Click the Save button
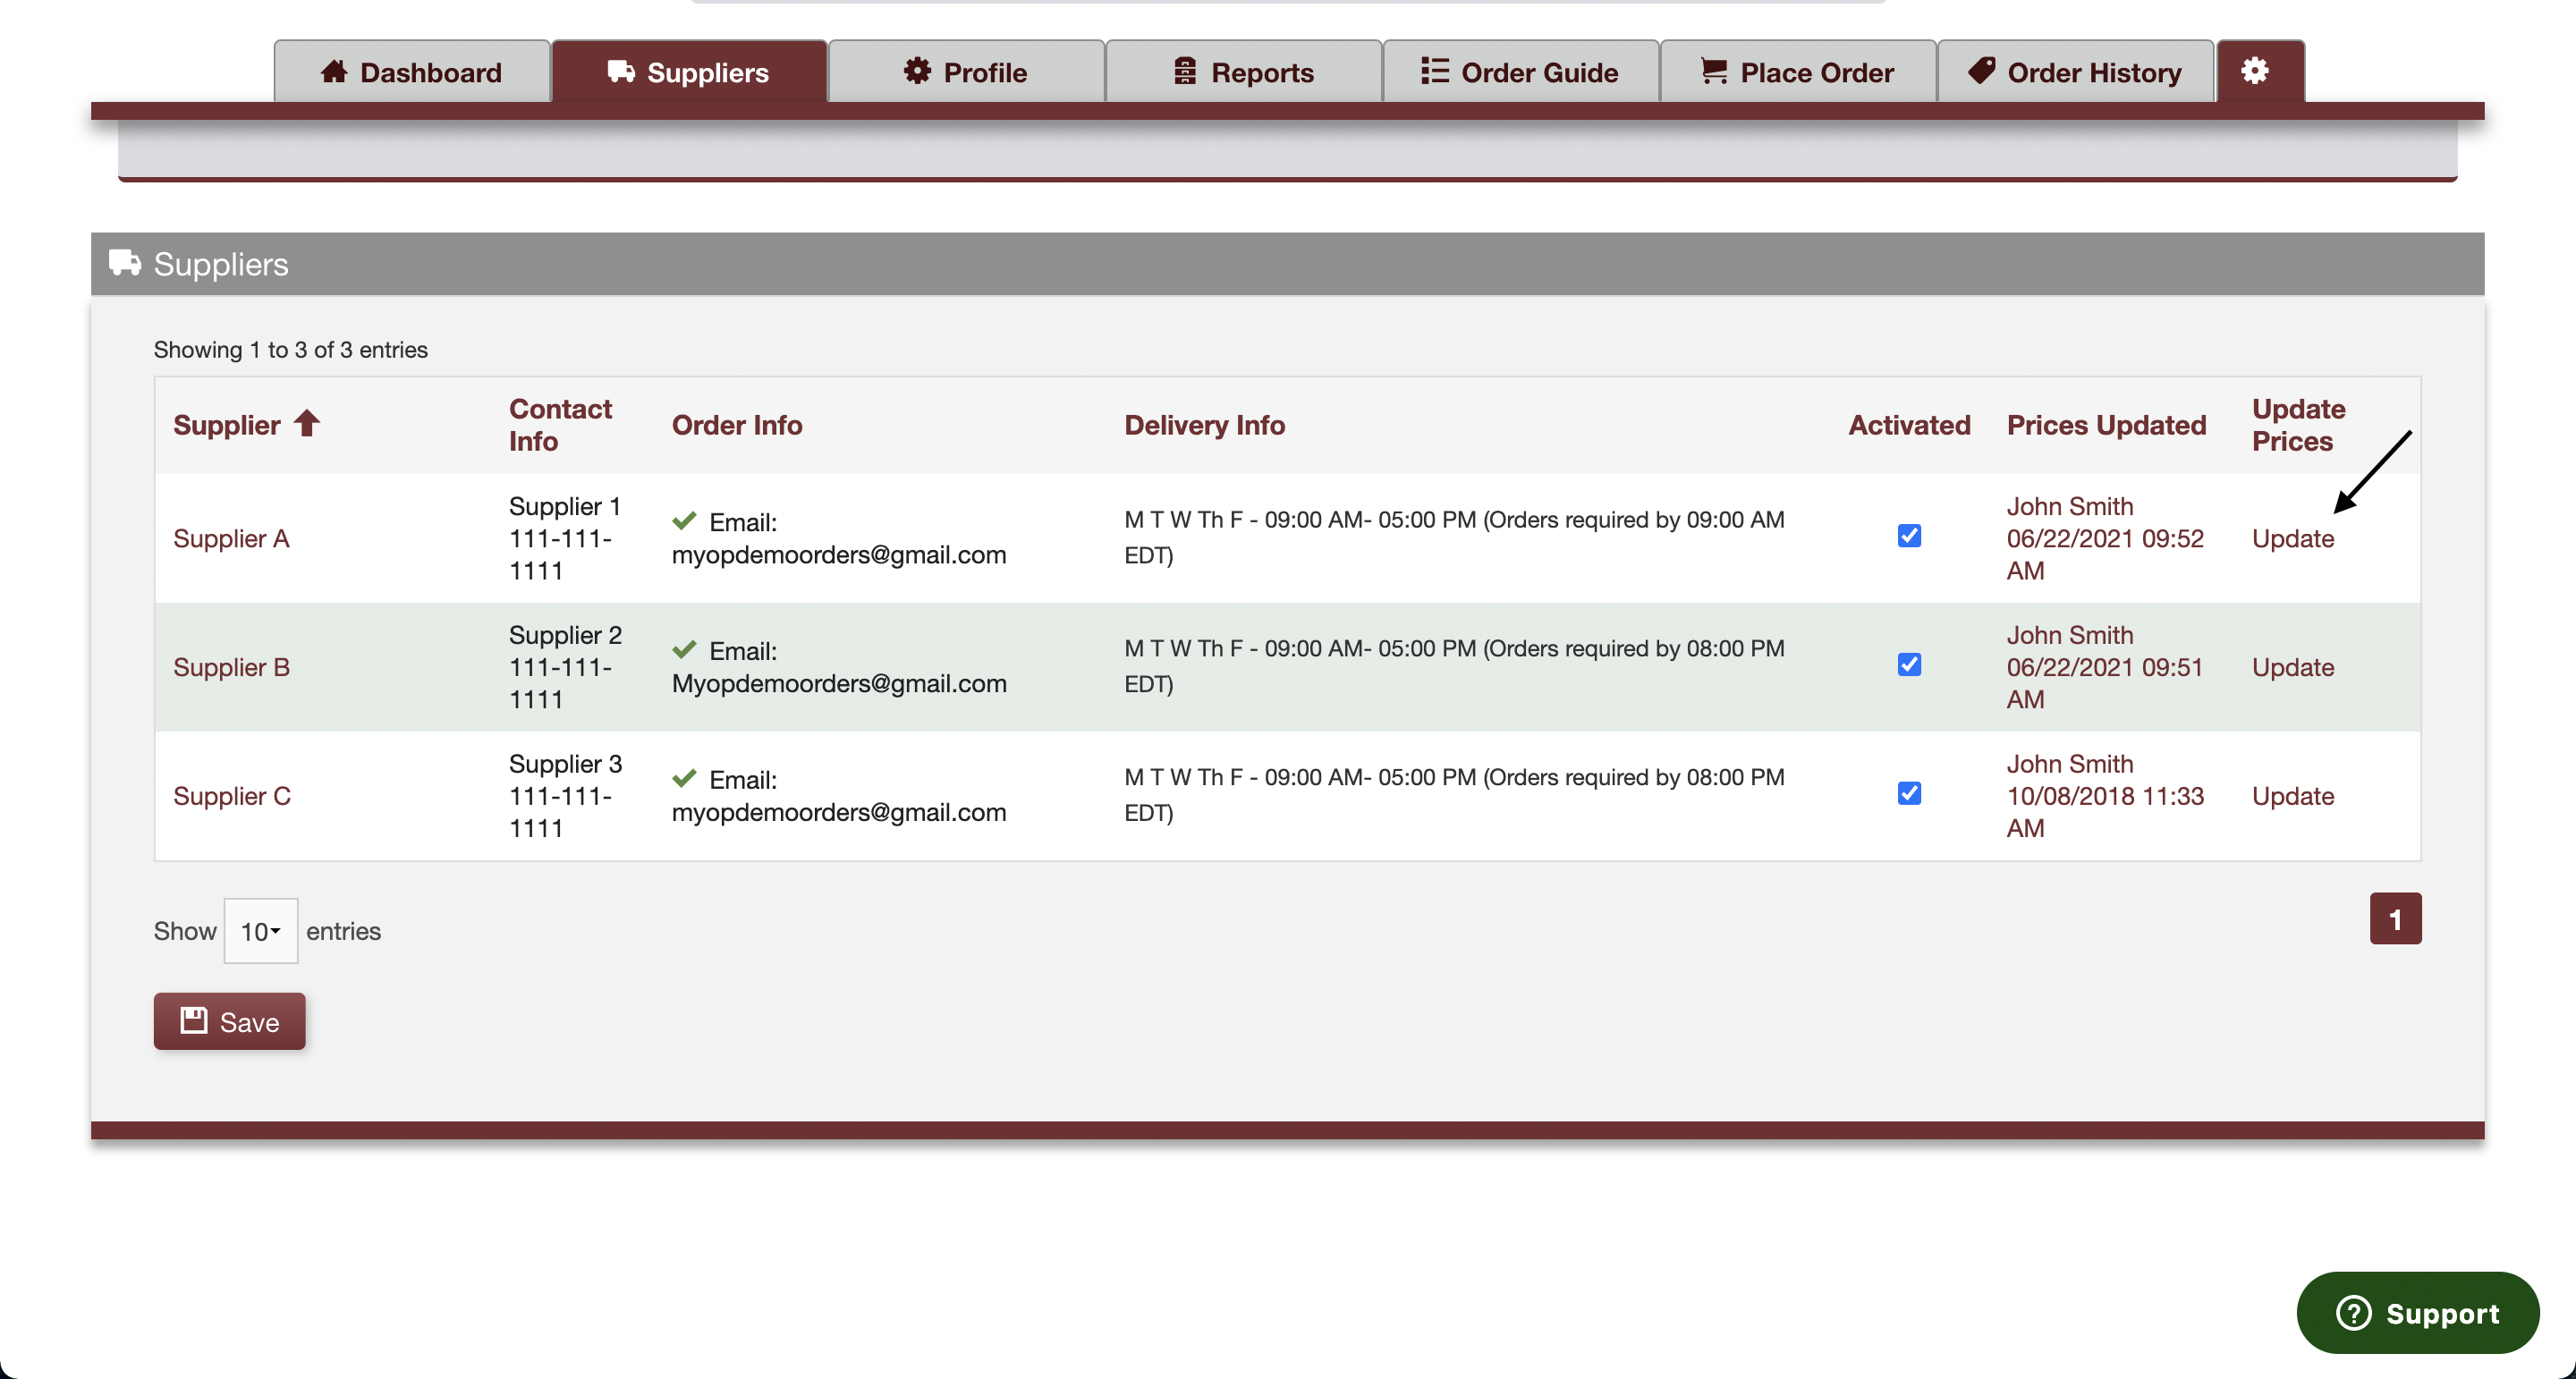 coord(229,1021)
